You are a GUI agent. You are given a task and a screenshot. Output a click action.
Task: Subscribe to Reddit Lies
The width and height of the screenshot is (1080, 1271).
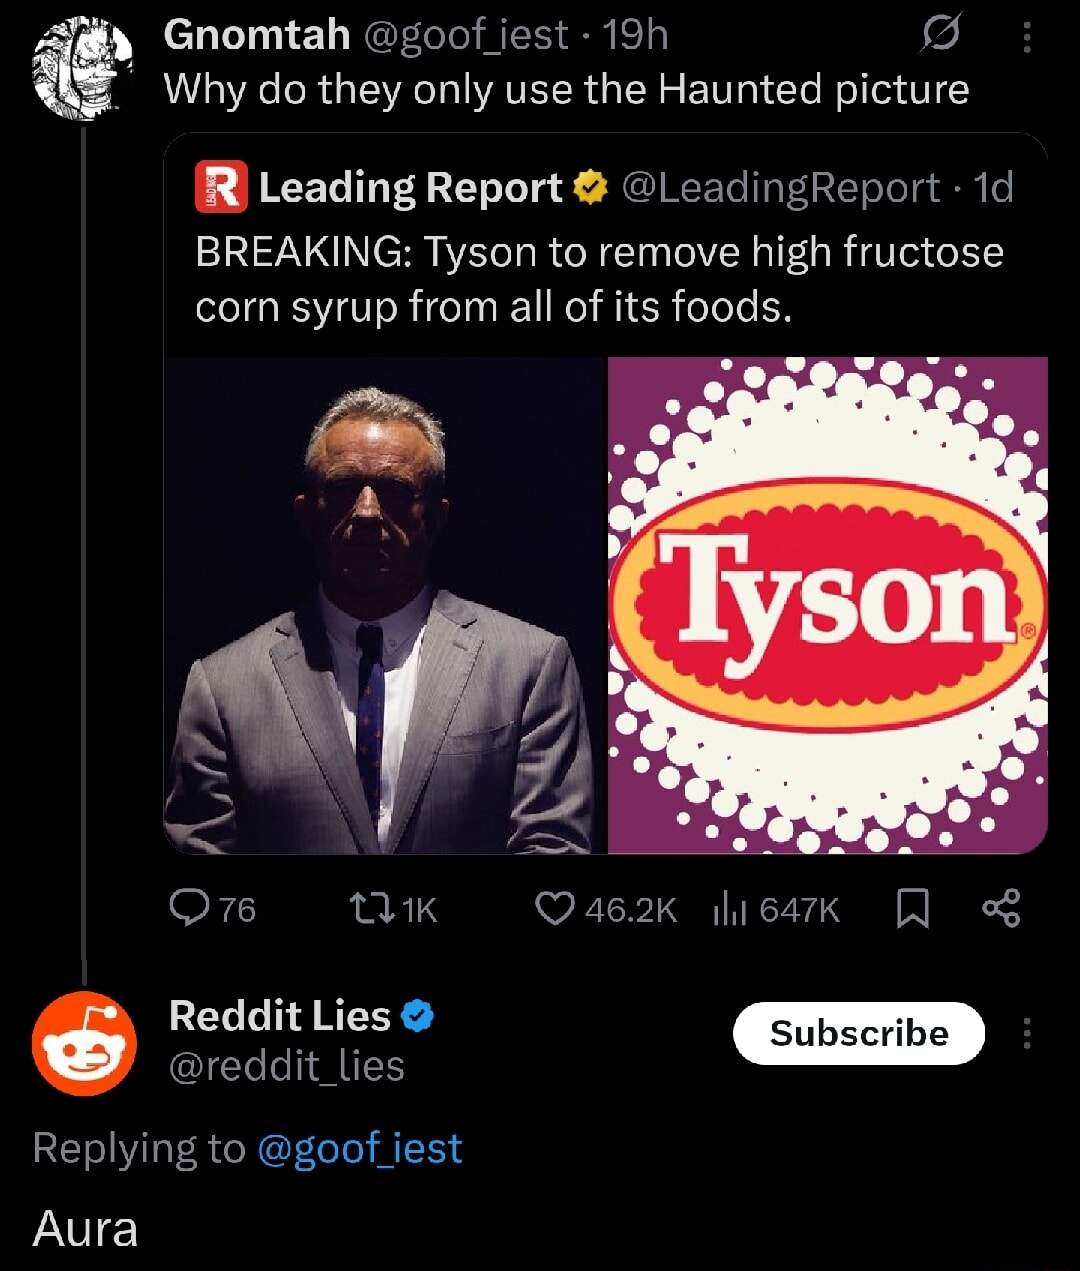click(x=858, y=1033)
